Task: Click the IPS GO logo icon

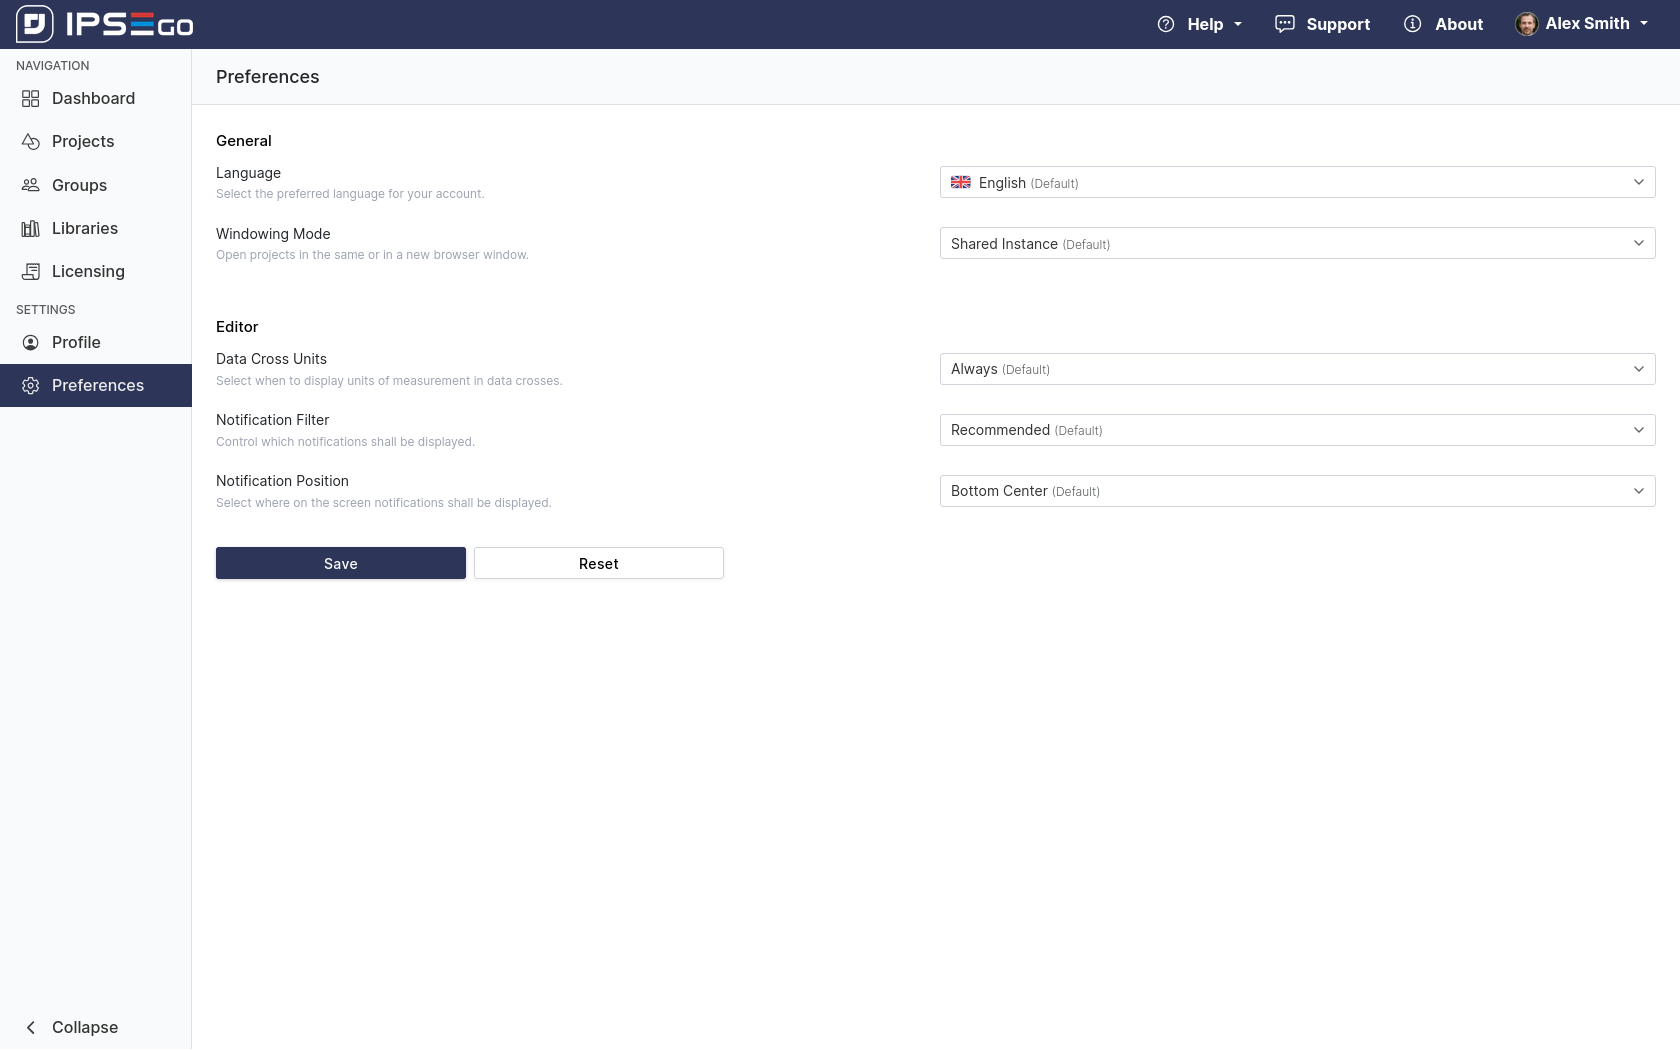Action: [x=34, y=24]
